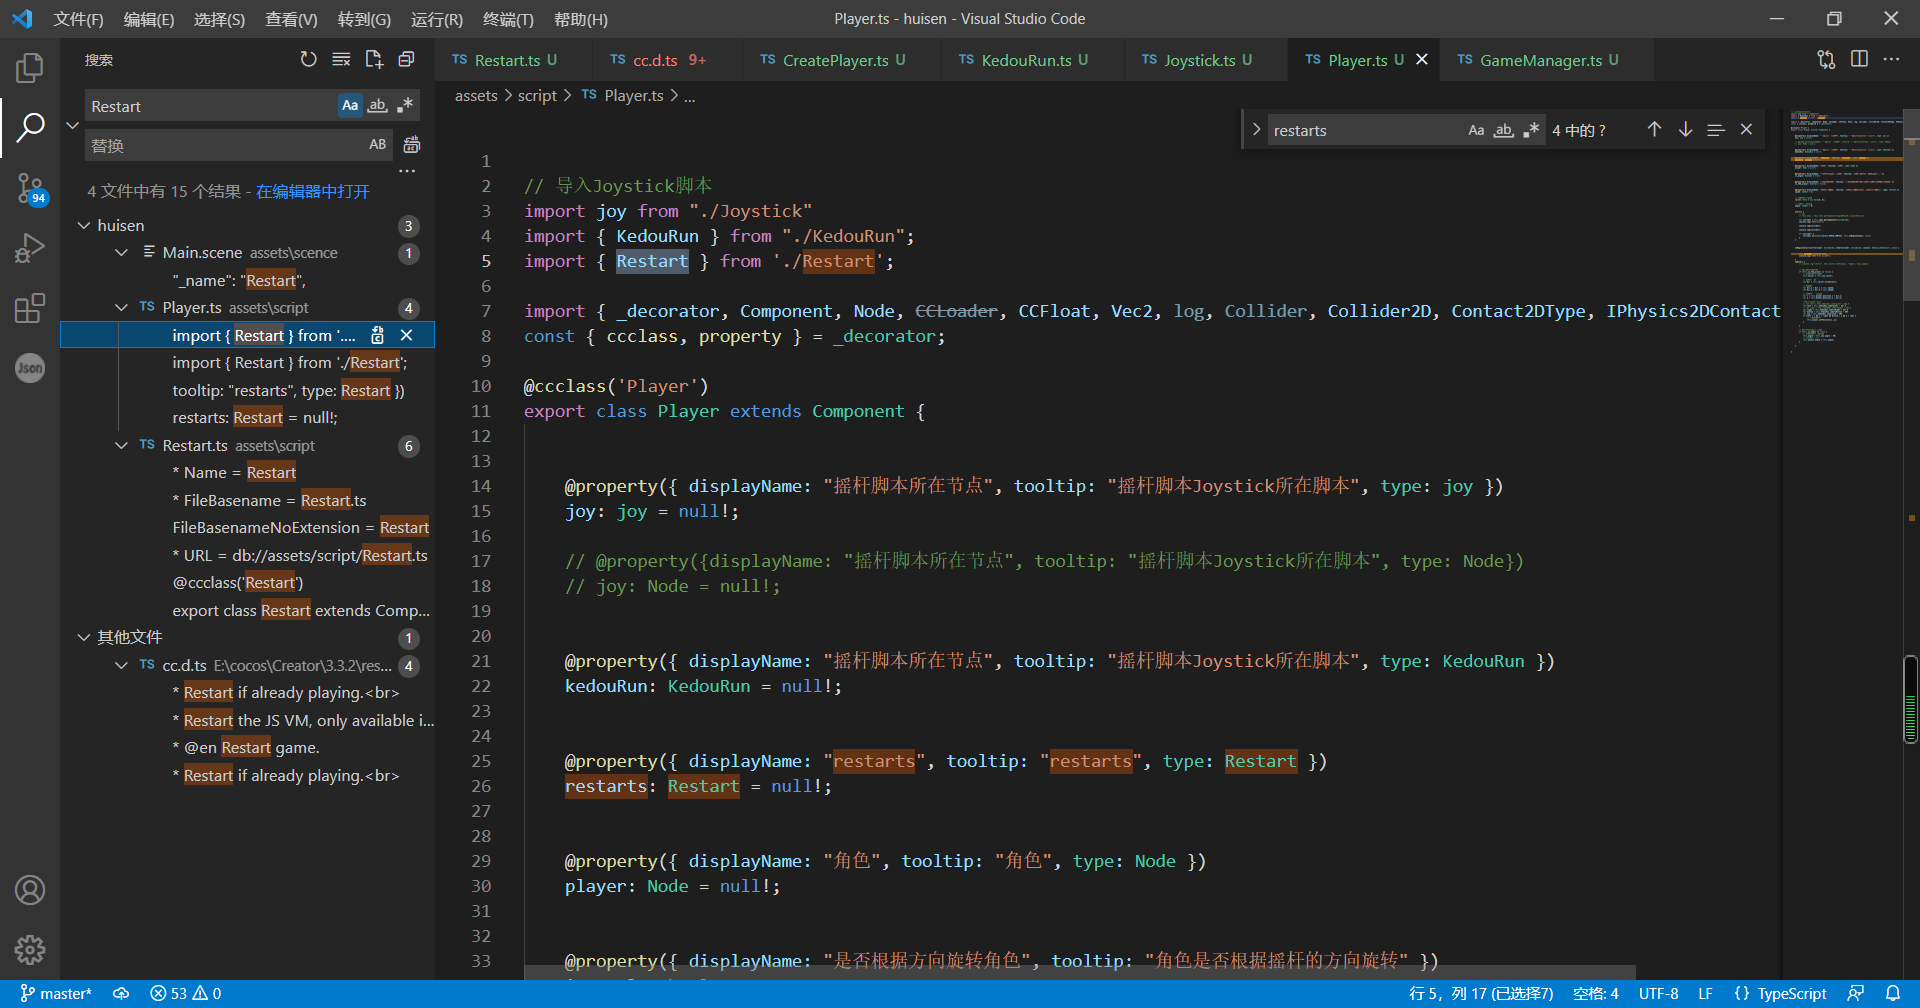Image resolution: width=1920 pixels, height=1008 pixels.
Task: Click the 在编辑器中打开 link
Action: point(312,191)
